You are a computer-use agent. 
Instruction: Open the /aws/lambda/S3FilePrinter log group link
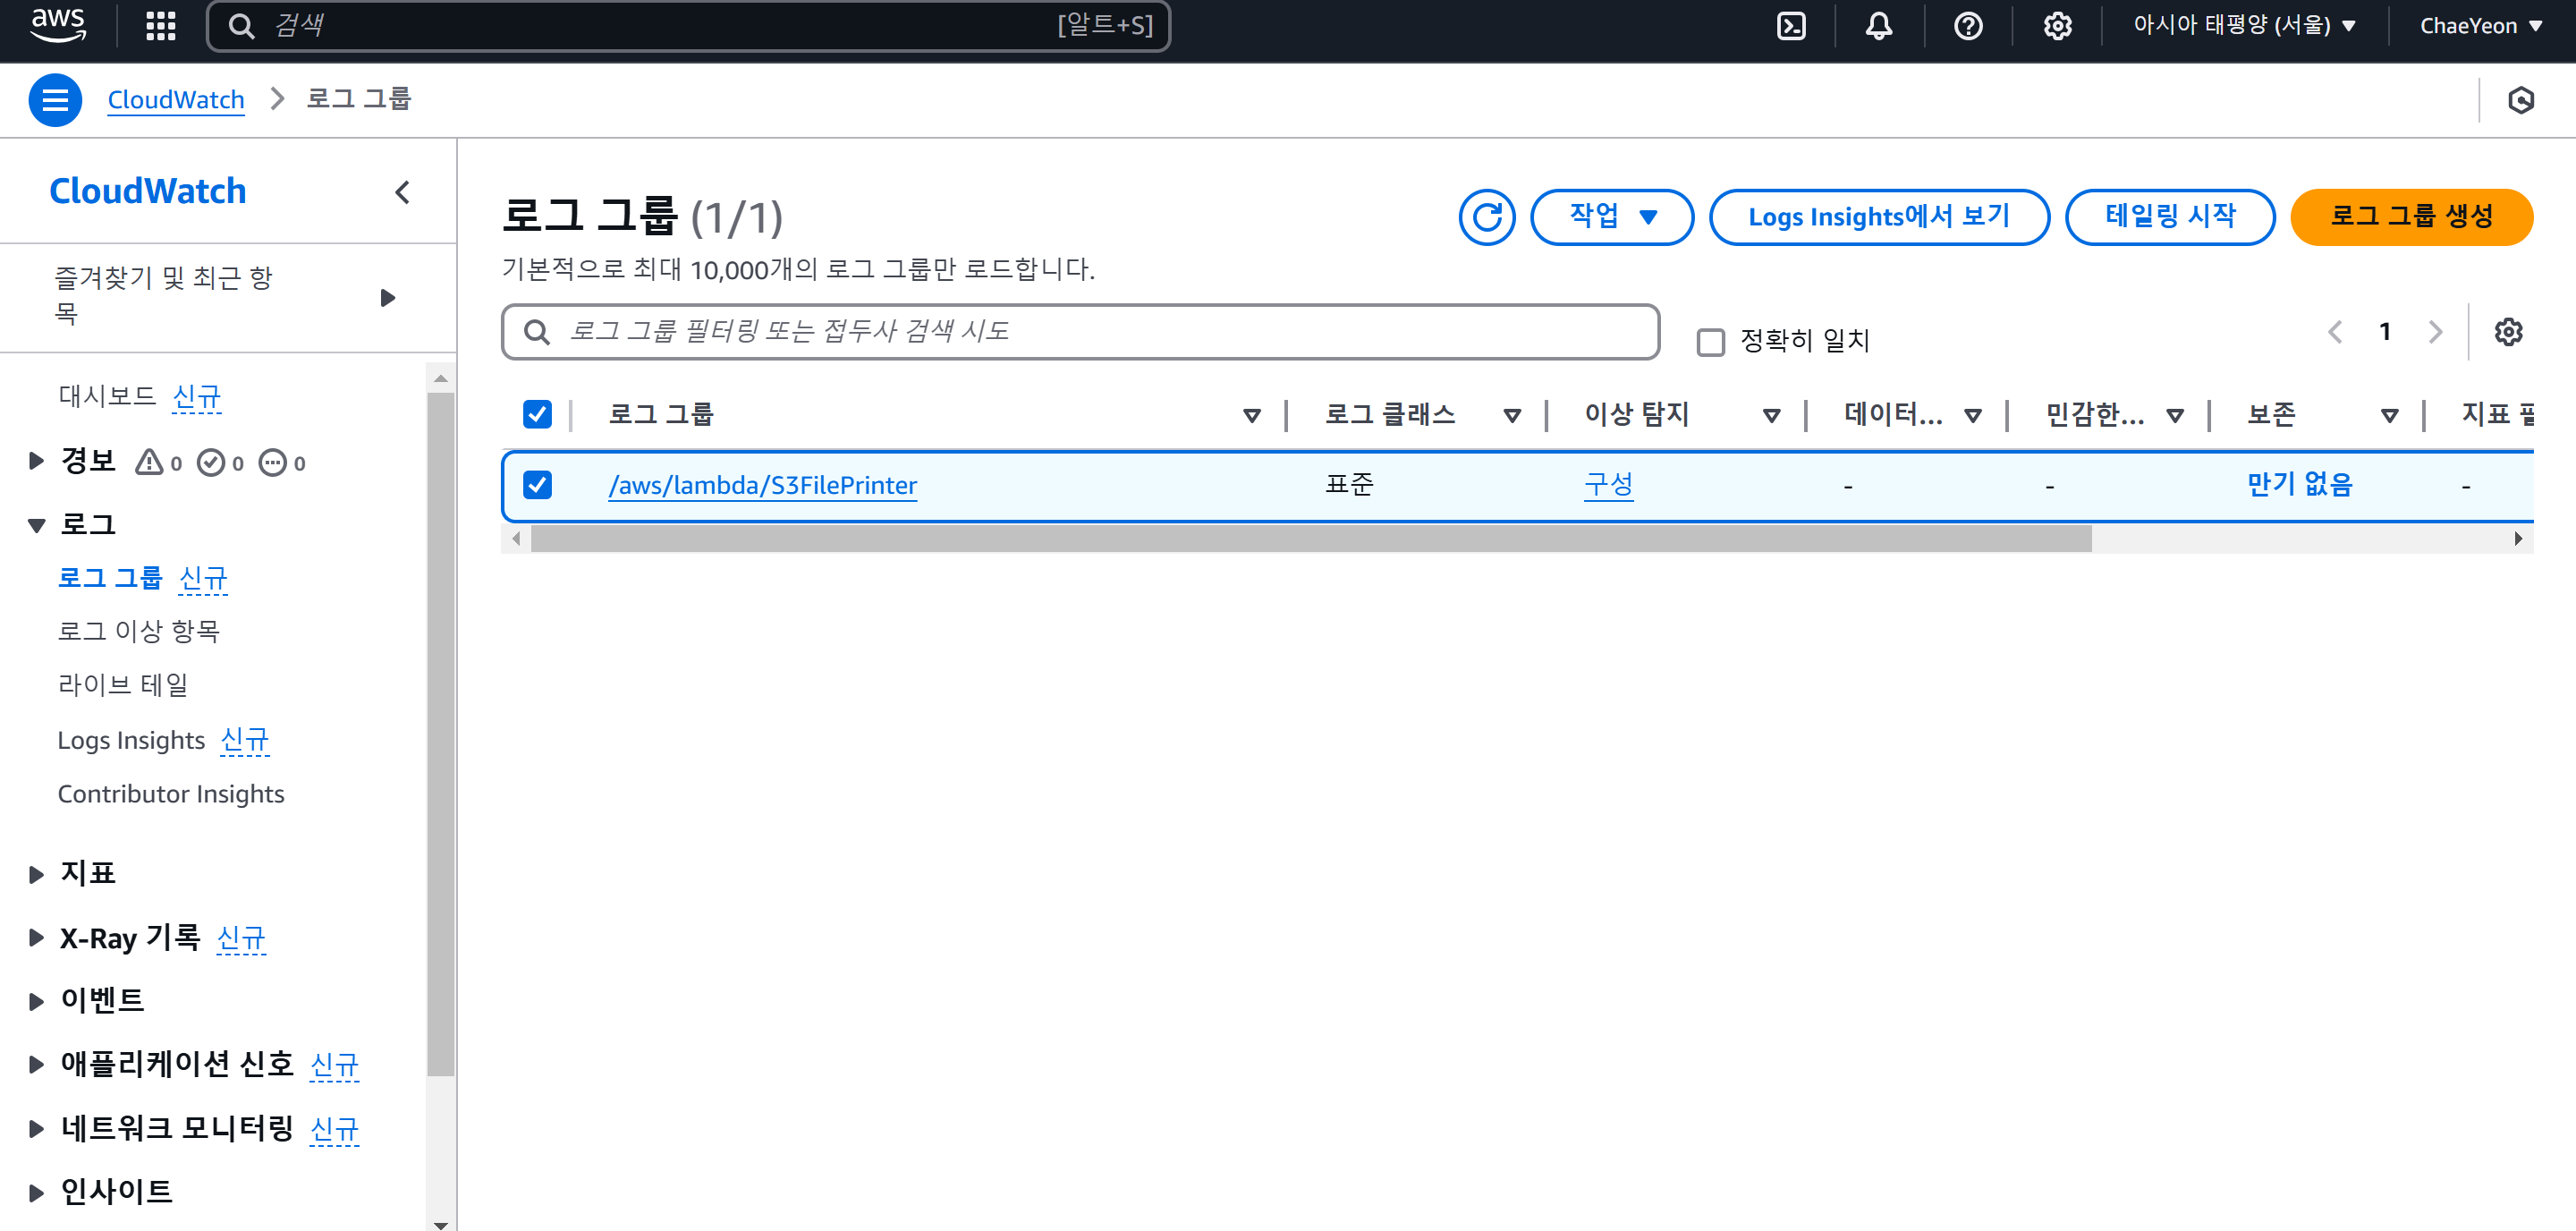(x=762, y=485)
